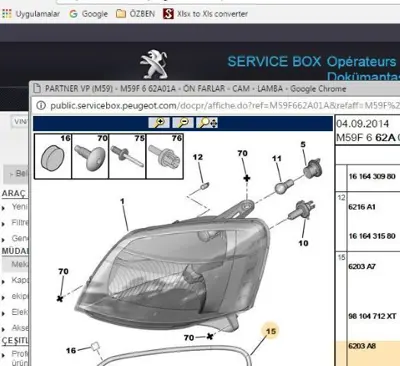Screen dimensions: 400x366
Task: Expand the Filtre sidebar item arrow
Action: click(4, 224)
